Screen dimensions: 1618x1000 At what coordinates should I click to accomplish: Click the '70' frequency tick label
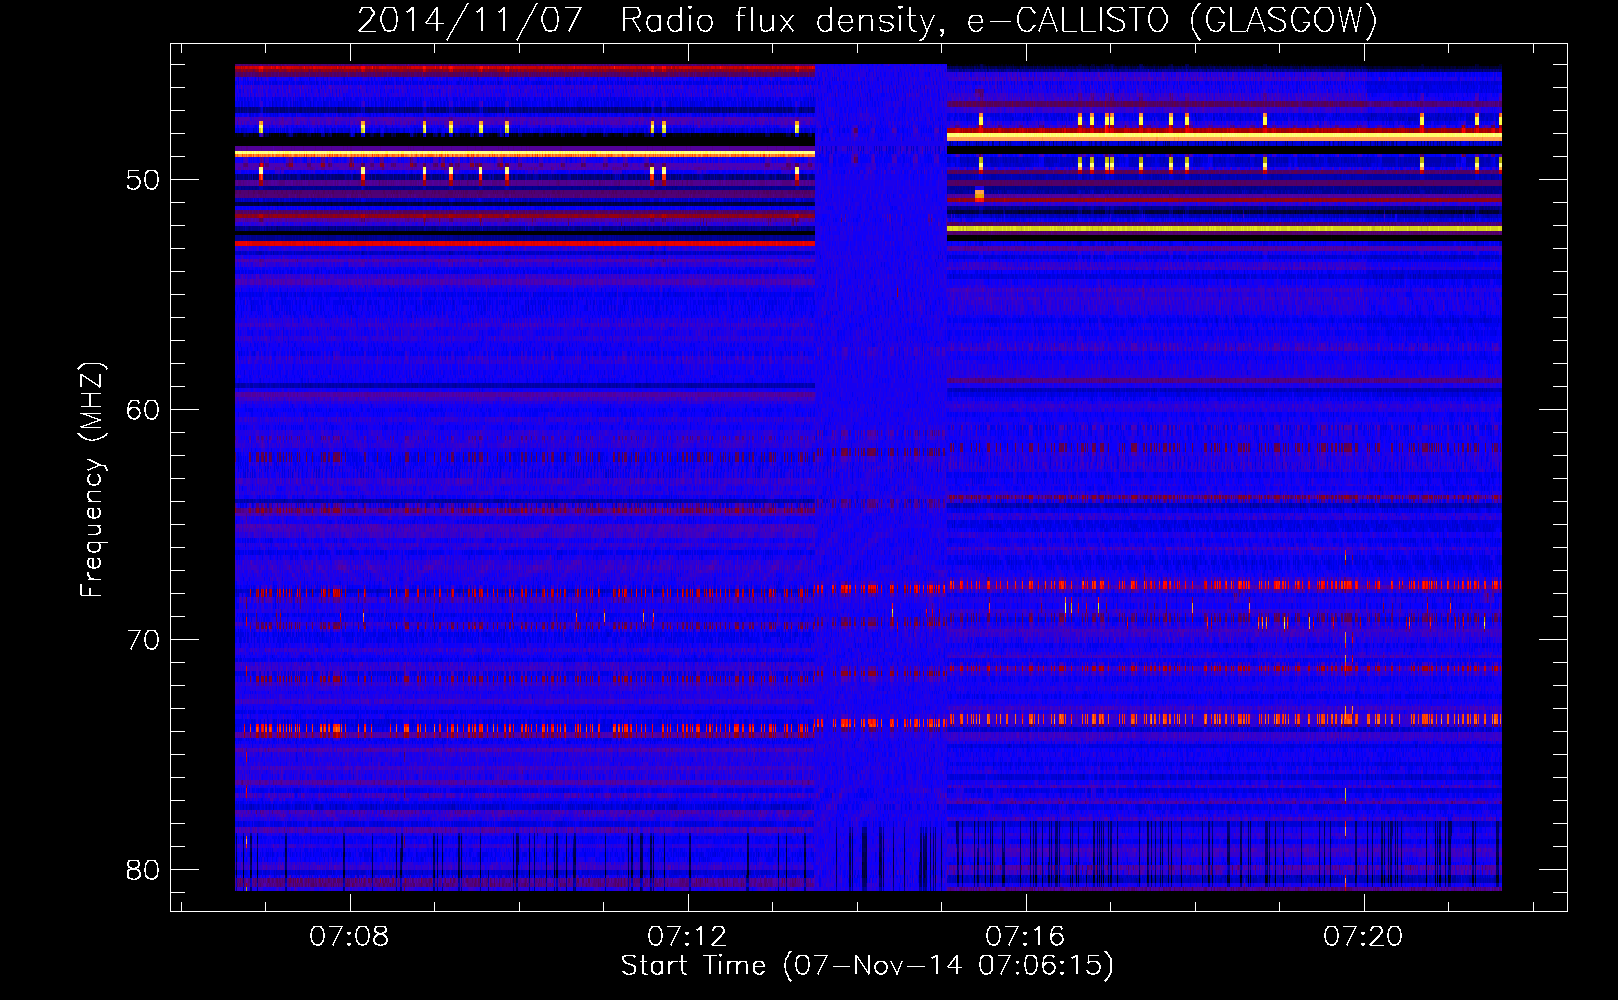click(x=143, y=641)
